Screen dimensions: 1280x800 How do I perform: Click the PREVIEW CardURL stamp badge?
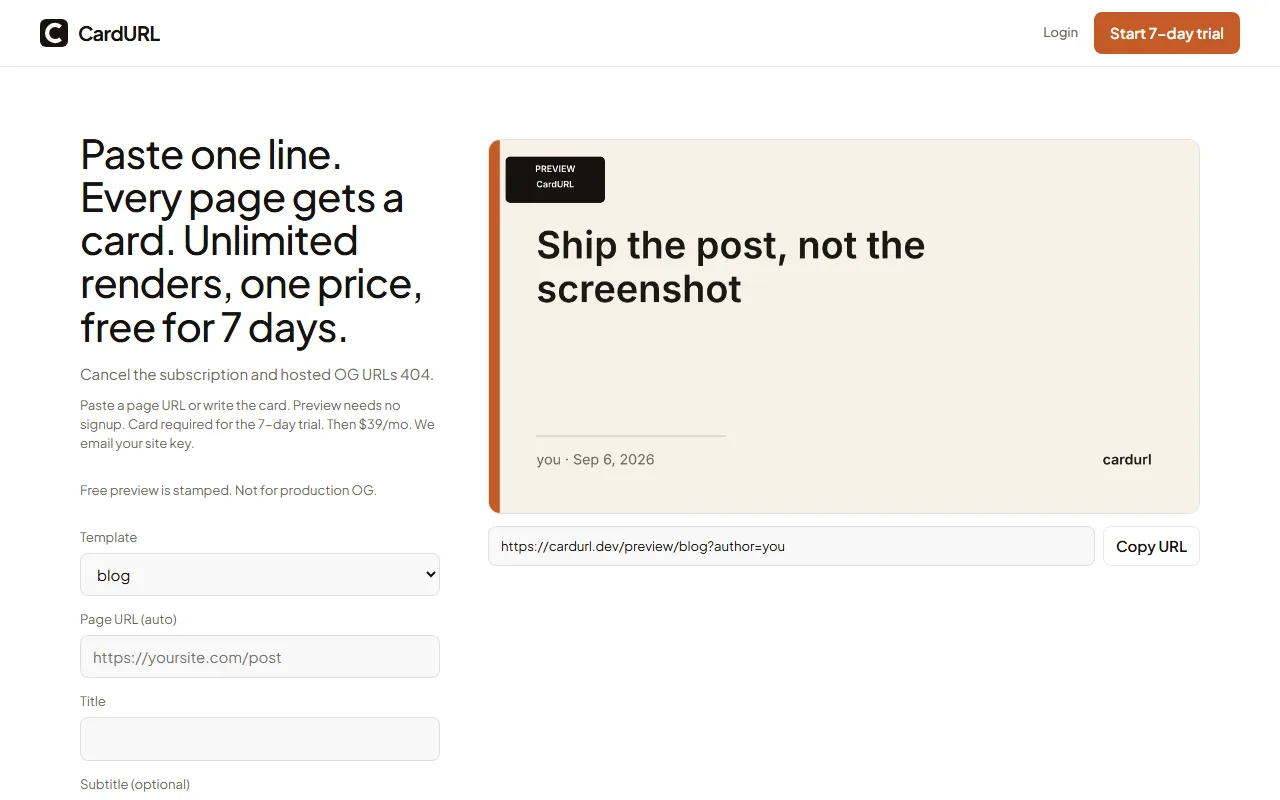tap(555, 180)
